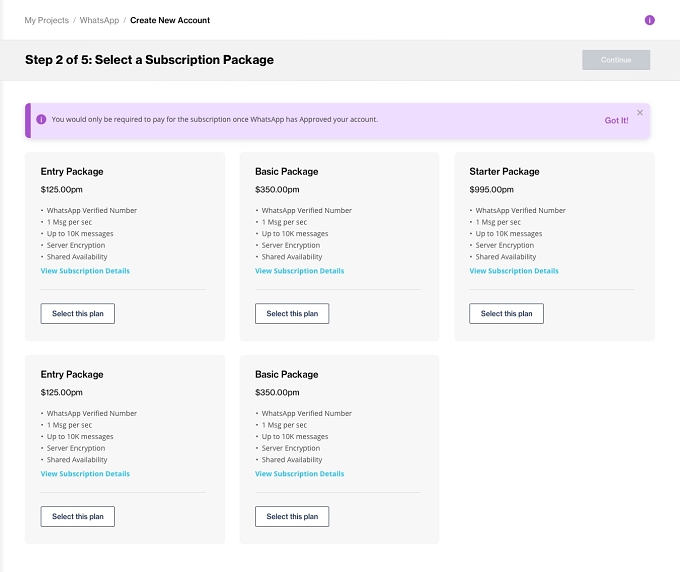The image size is (680, 572).
Task: Select the first-row Entry Package plan
Action: point(78,314)
